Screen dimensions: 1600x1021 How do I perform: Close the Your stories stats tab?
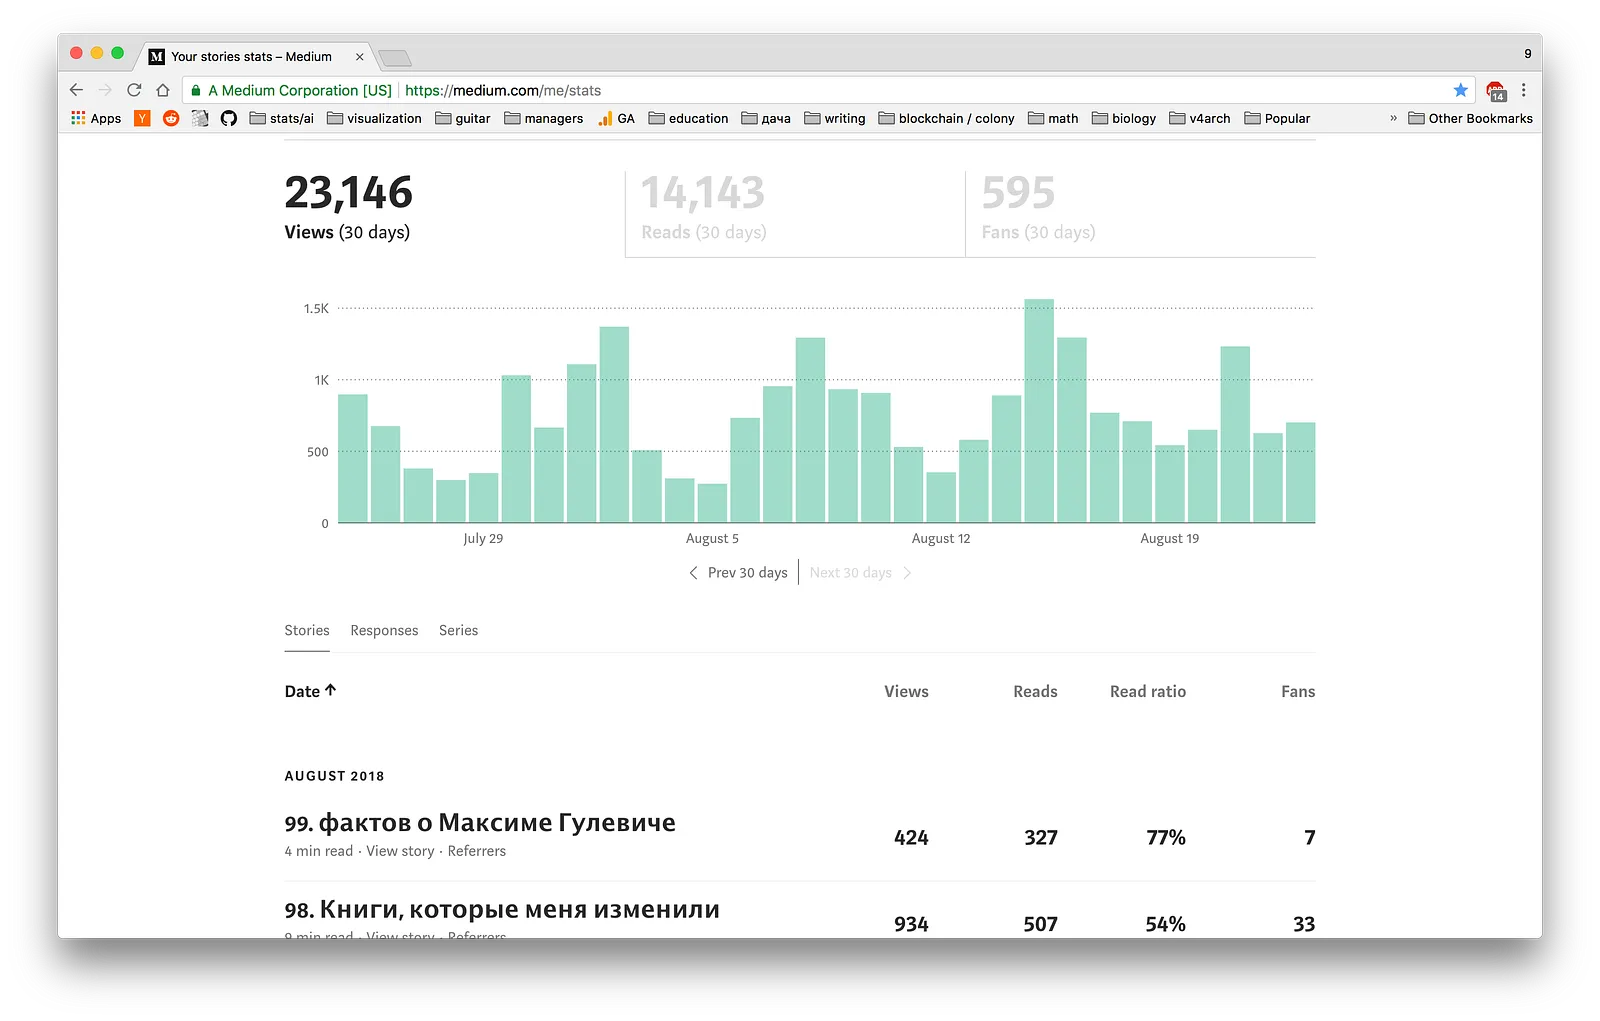pos(360,57)
